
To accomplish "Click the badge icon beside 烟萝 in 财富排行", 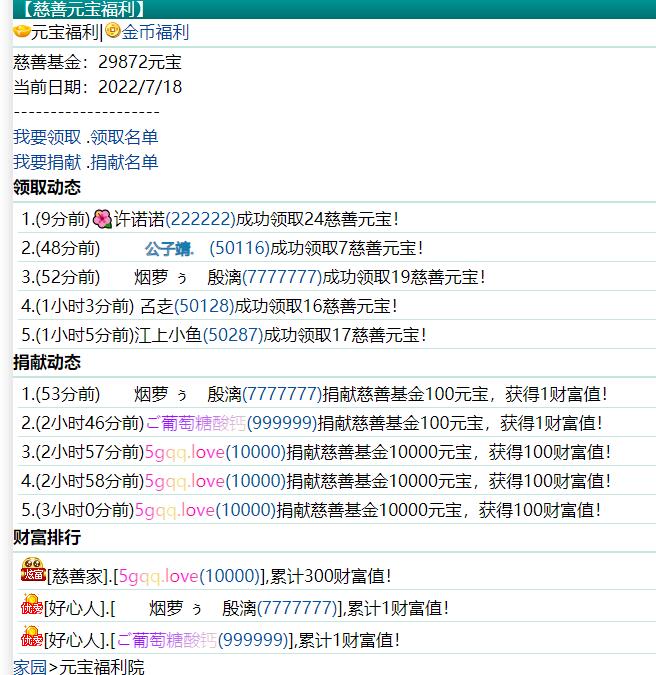I will coord(31,605).
